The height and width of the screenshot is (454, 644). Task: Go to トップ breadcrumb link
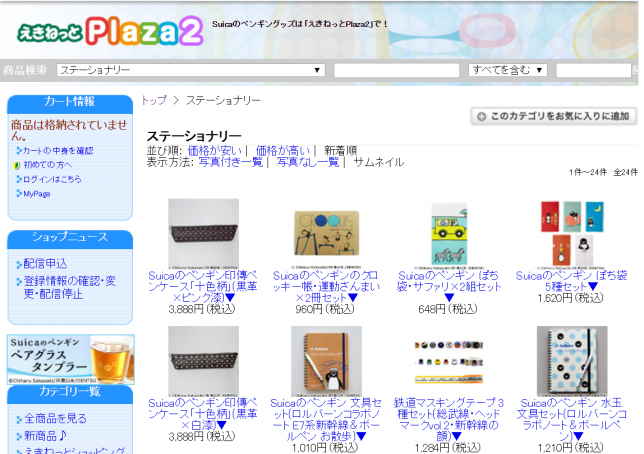coord(154,100)
